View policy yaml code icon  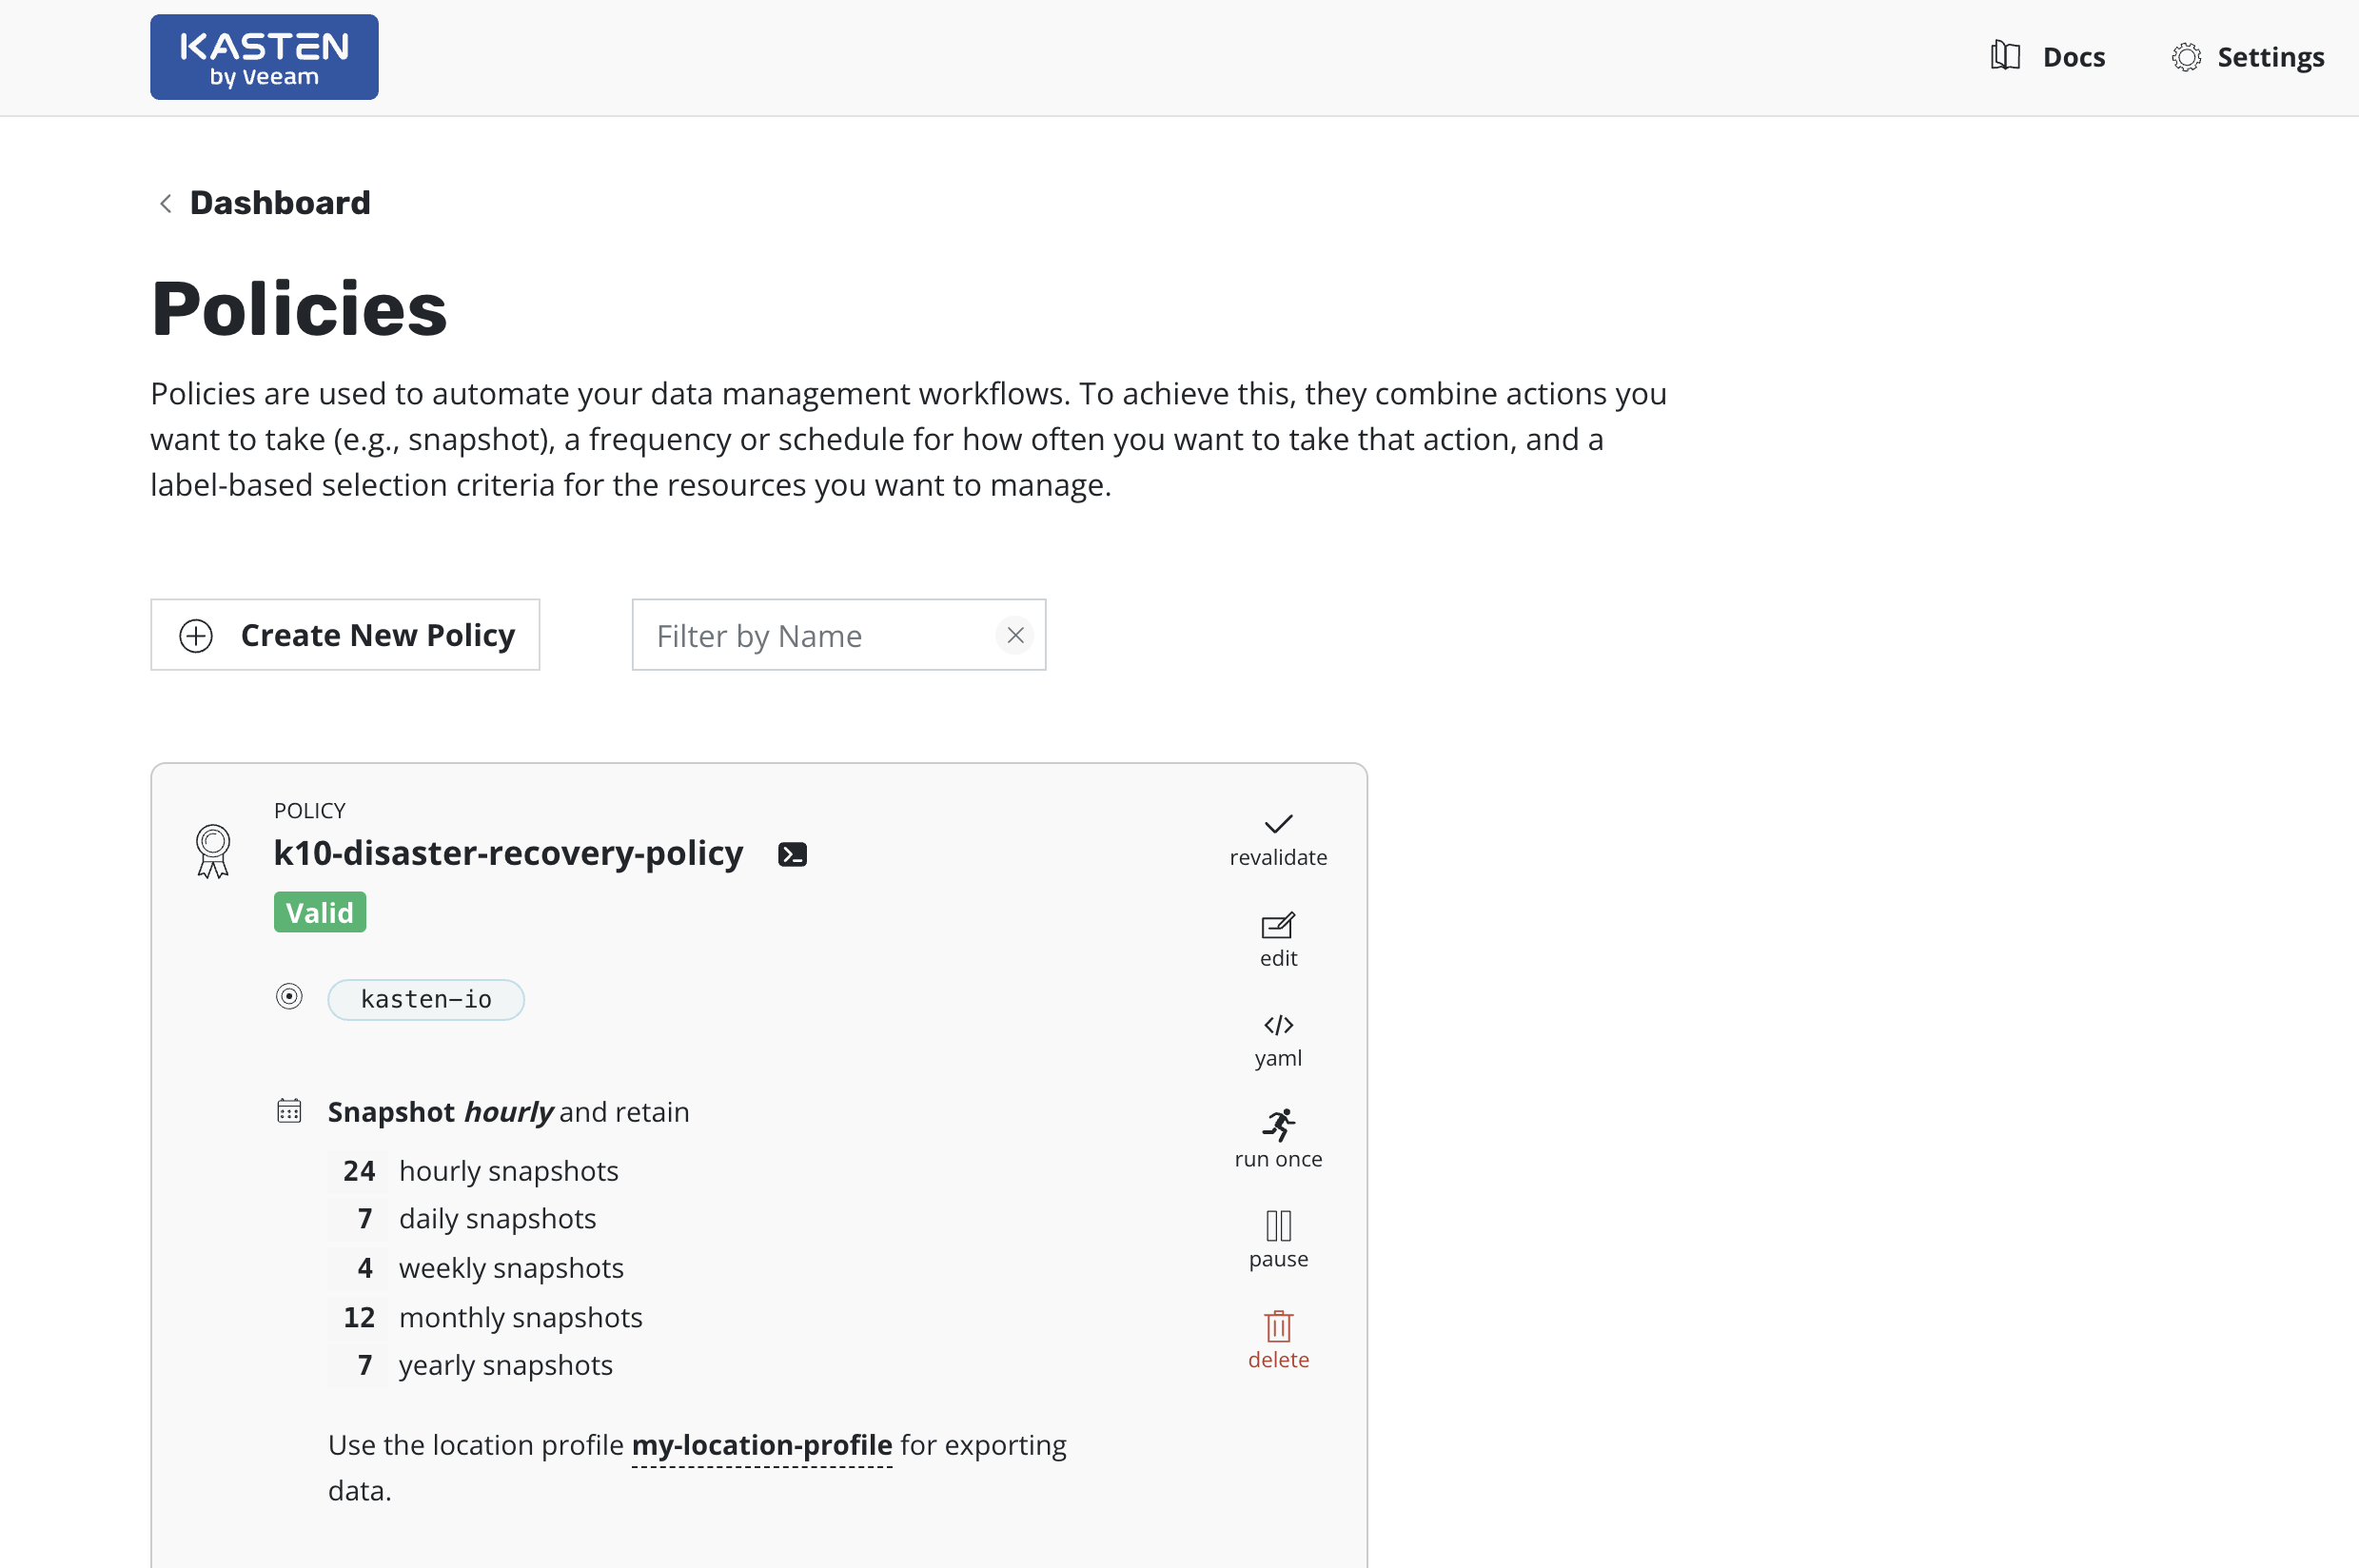coord(1277,1025)
